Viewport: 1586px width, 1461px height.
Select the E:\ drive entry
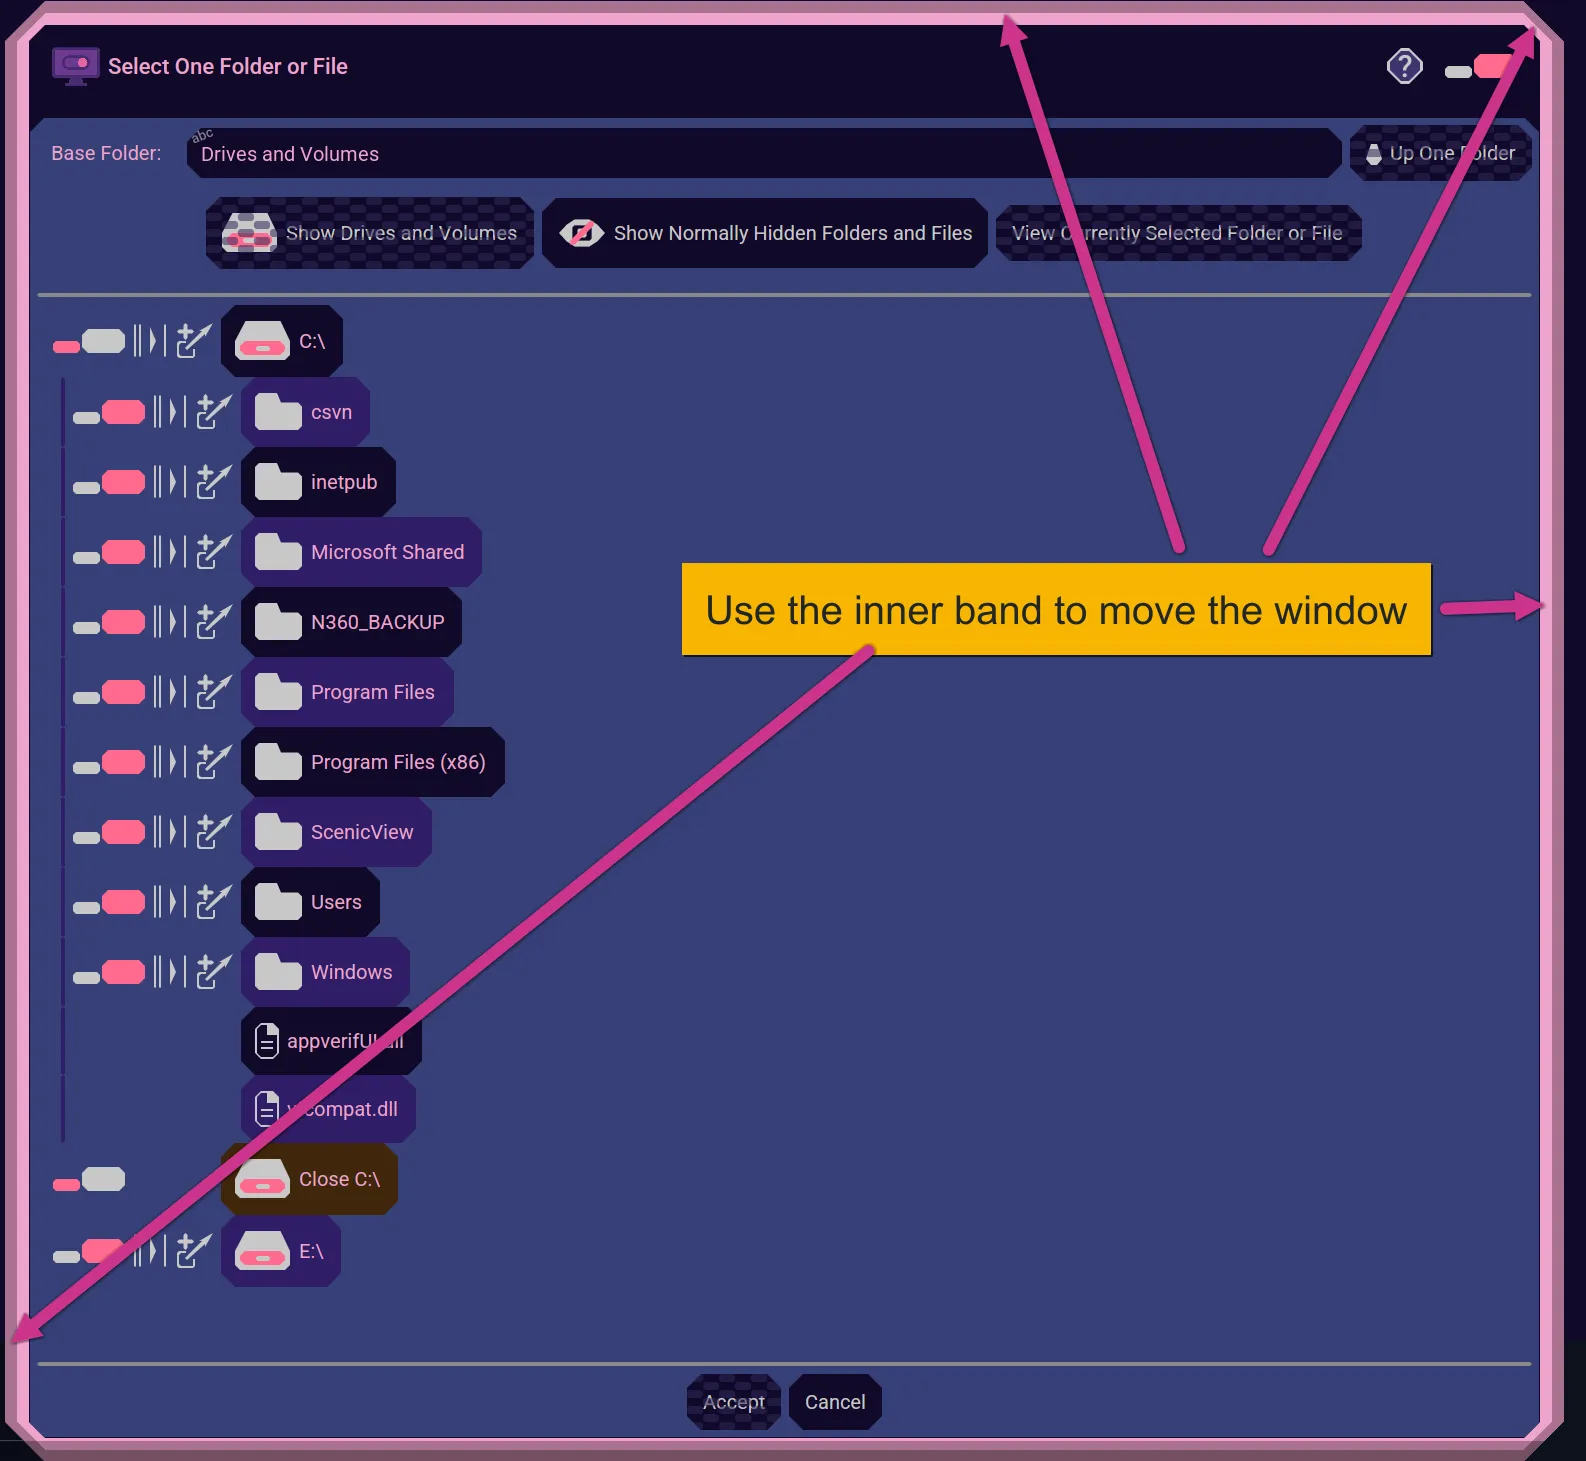281,1251
